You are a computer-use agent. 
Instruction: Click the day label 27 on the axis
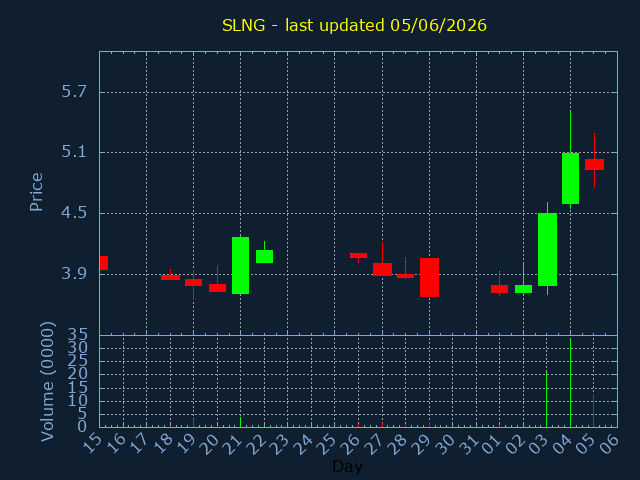pyautogui.click(x=378, y=444)
